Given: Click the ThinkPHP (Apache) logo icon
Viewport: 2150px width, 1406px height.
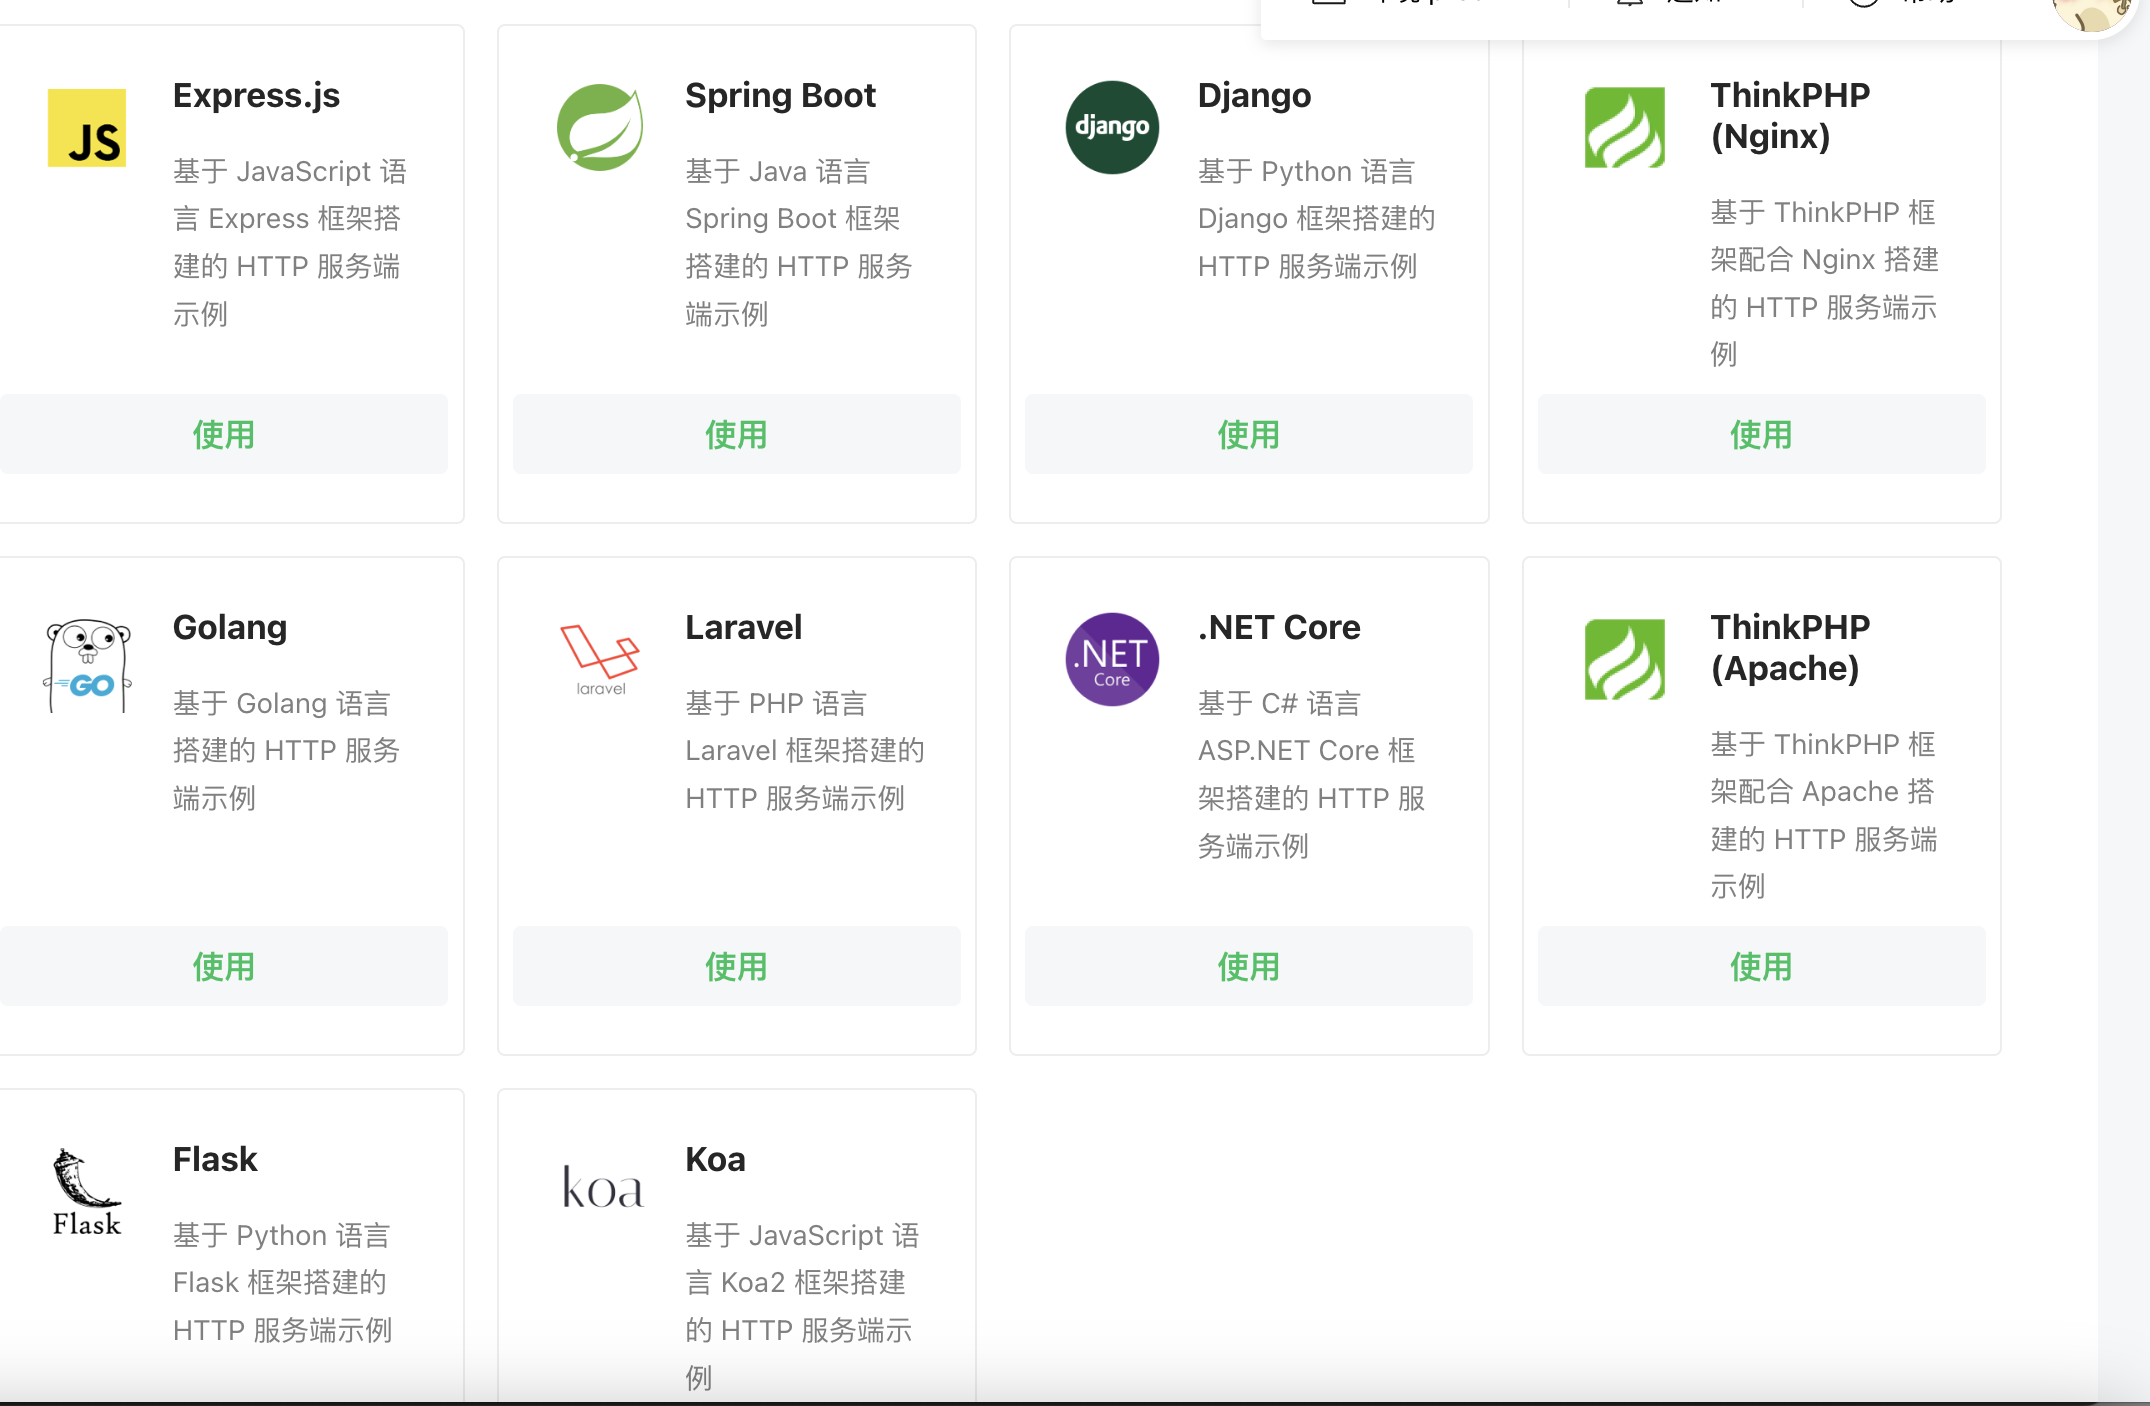Looking at the screenshot, I should click(1625, 659).
